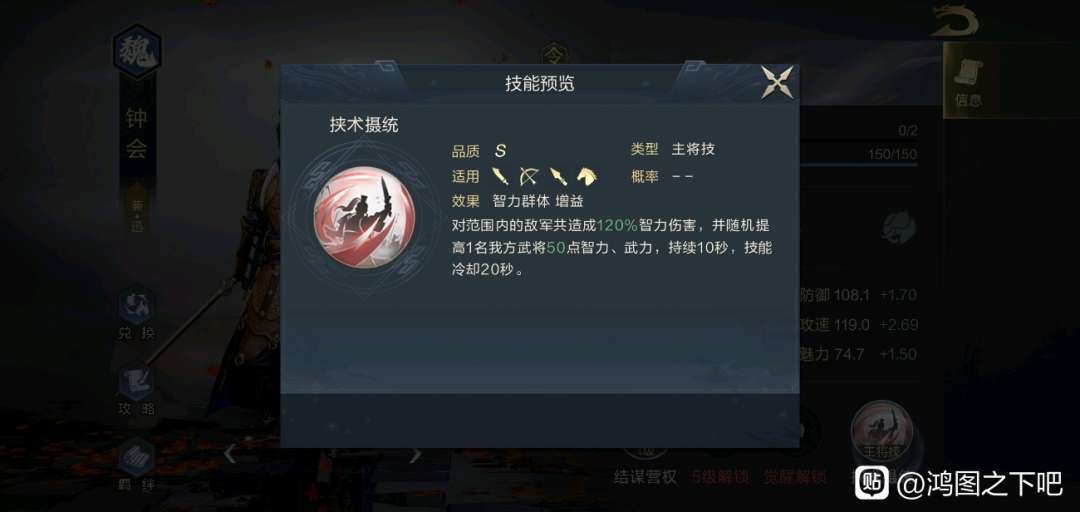
Task: Close the 技能预览 popup with the X
Action: pyautogui.click(x=778, y=83)
